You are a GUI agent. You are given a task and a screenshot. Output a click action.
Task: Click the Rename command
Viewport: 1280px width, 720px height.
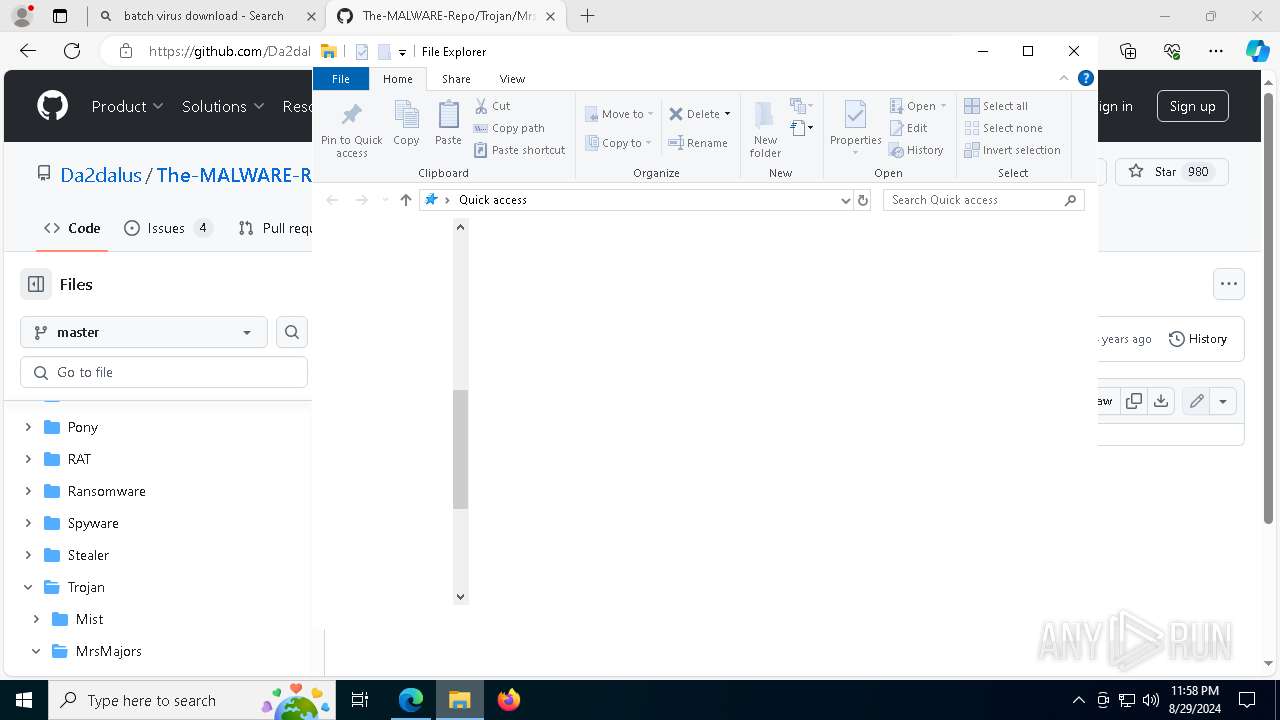(x=698, y=143)
